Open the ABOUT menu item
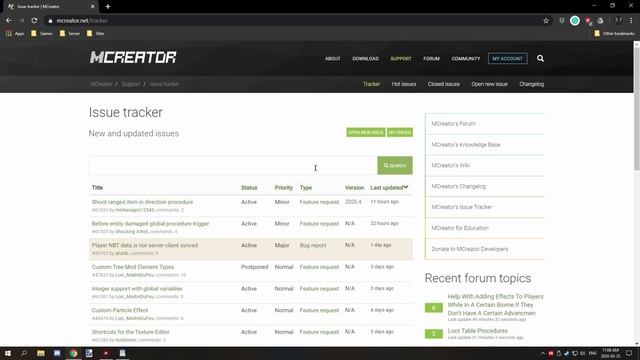 [x=333, y=59]
